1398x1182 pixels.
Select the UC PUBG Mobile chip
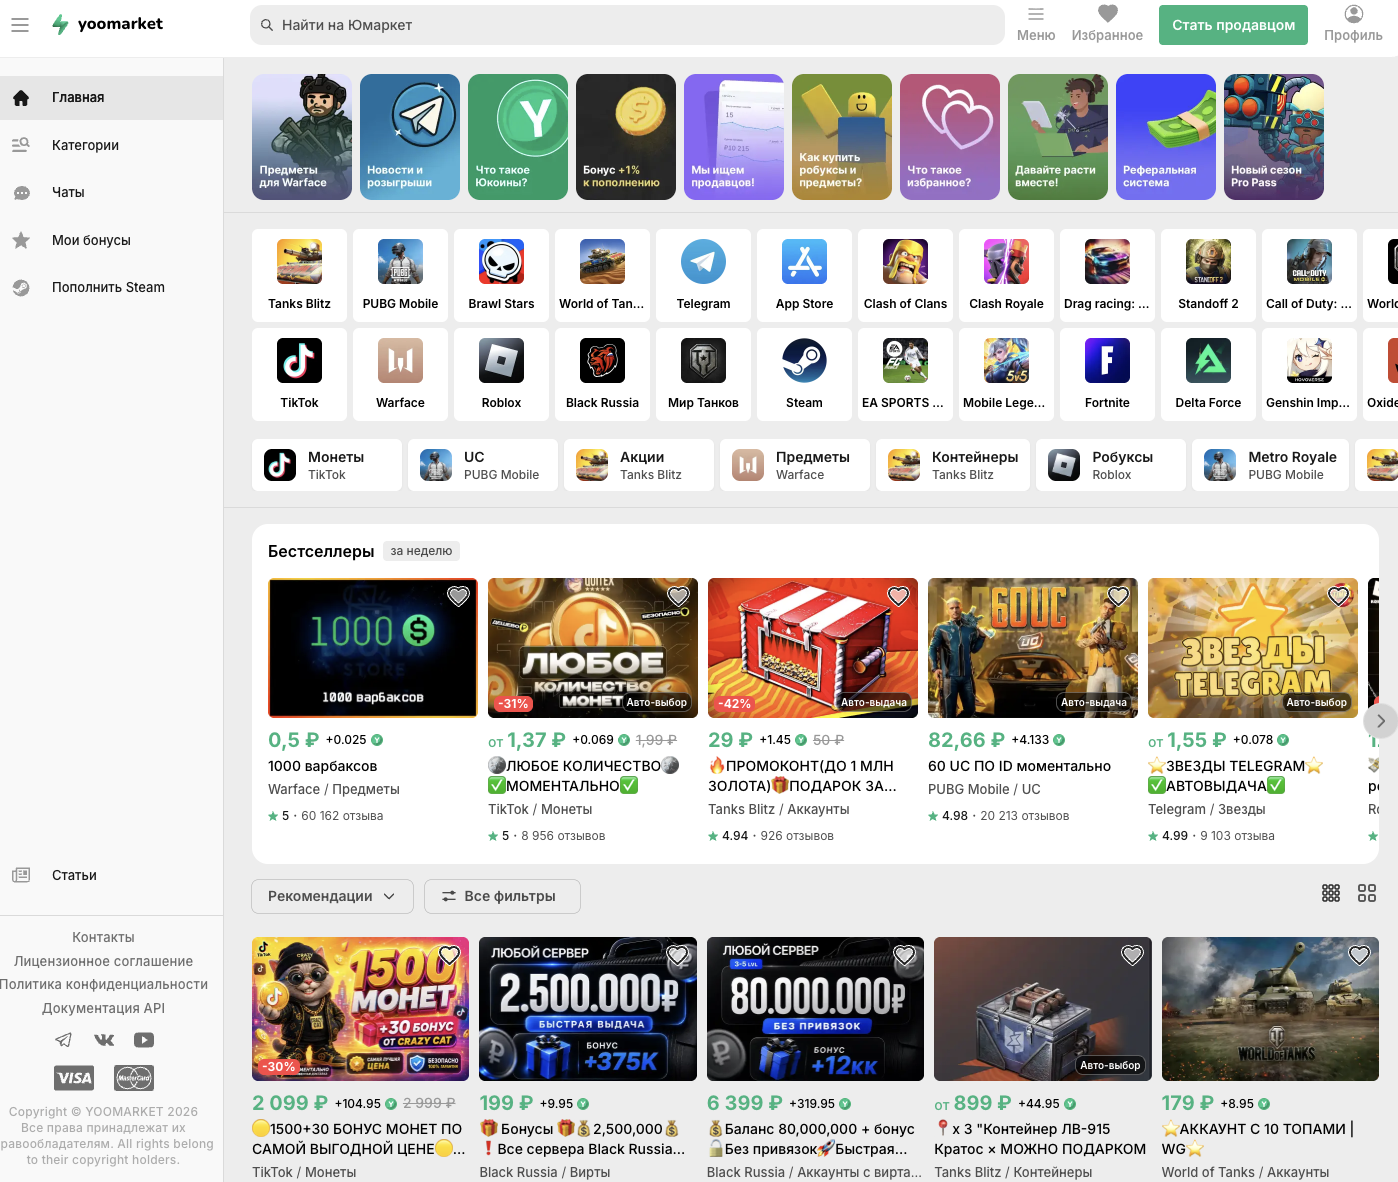[483, 465]
